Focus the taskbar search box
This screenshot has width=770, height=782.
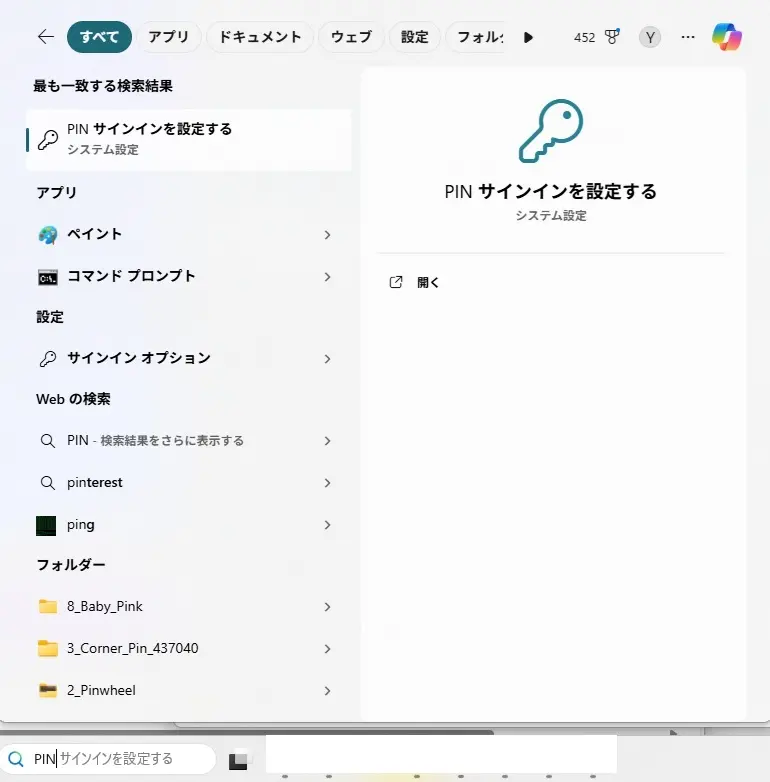coord(108,759)
